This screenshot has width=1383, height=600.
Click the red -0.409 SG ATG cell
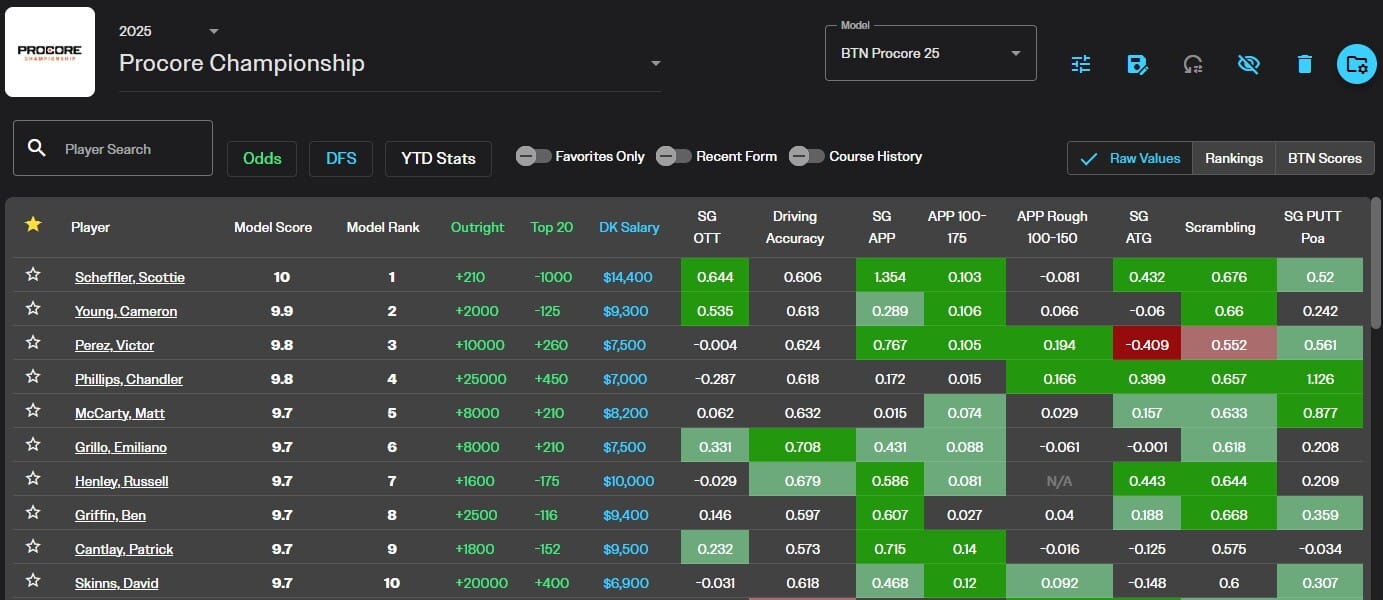[1146, 345]
